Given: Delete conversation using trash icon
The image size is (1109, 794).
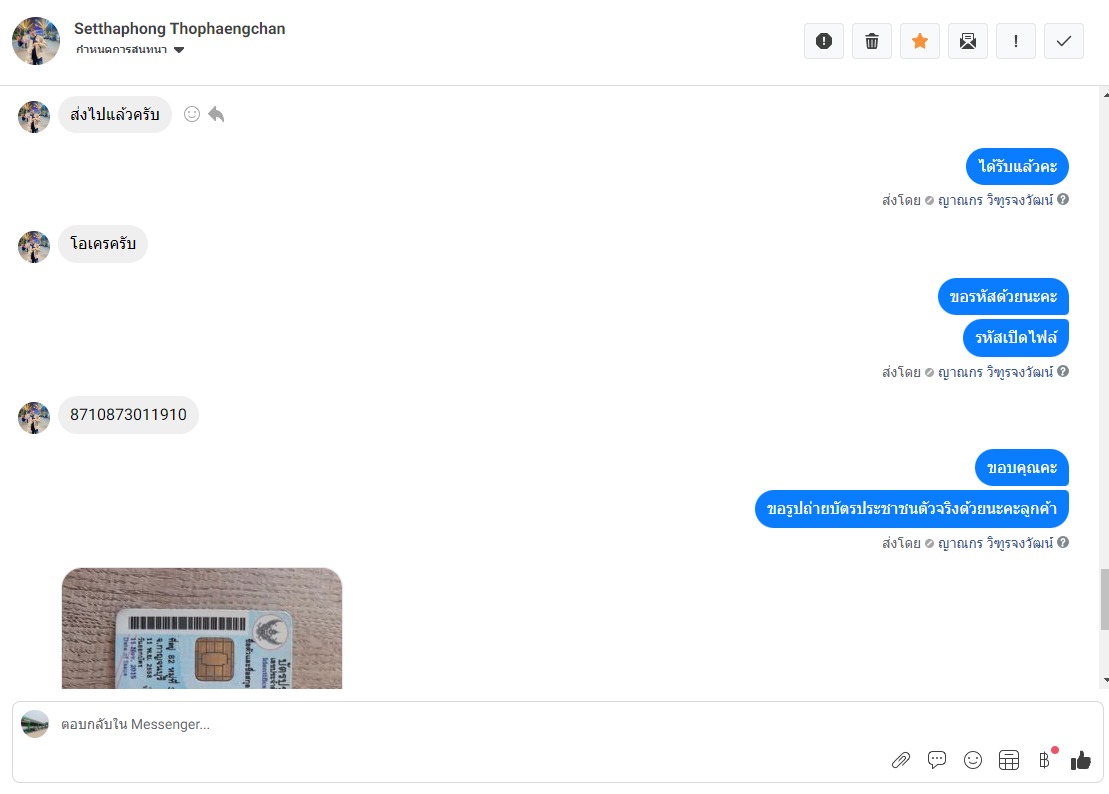Looking at the screenshot, I should coord(871,41).
